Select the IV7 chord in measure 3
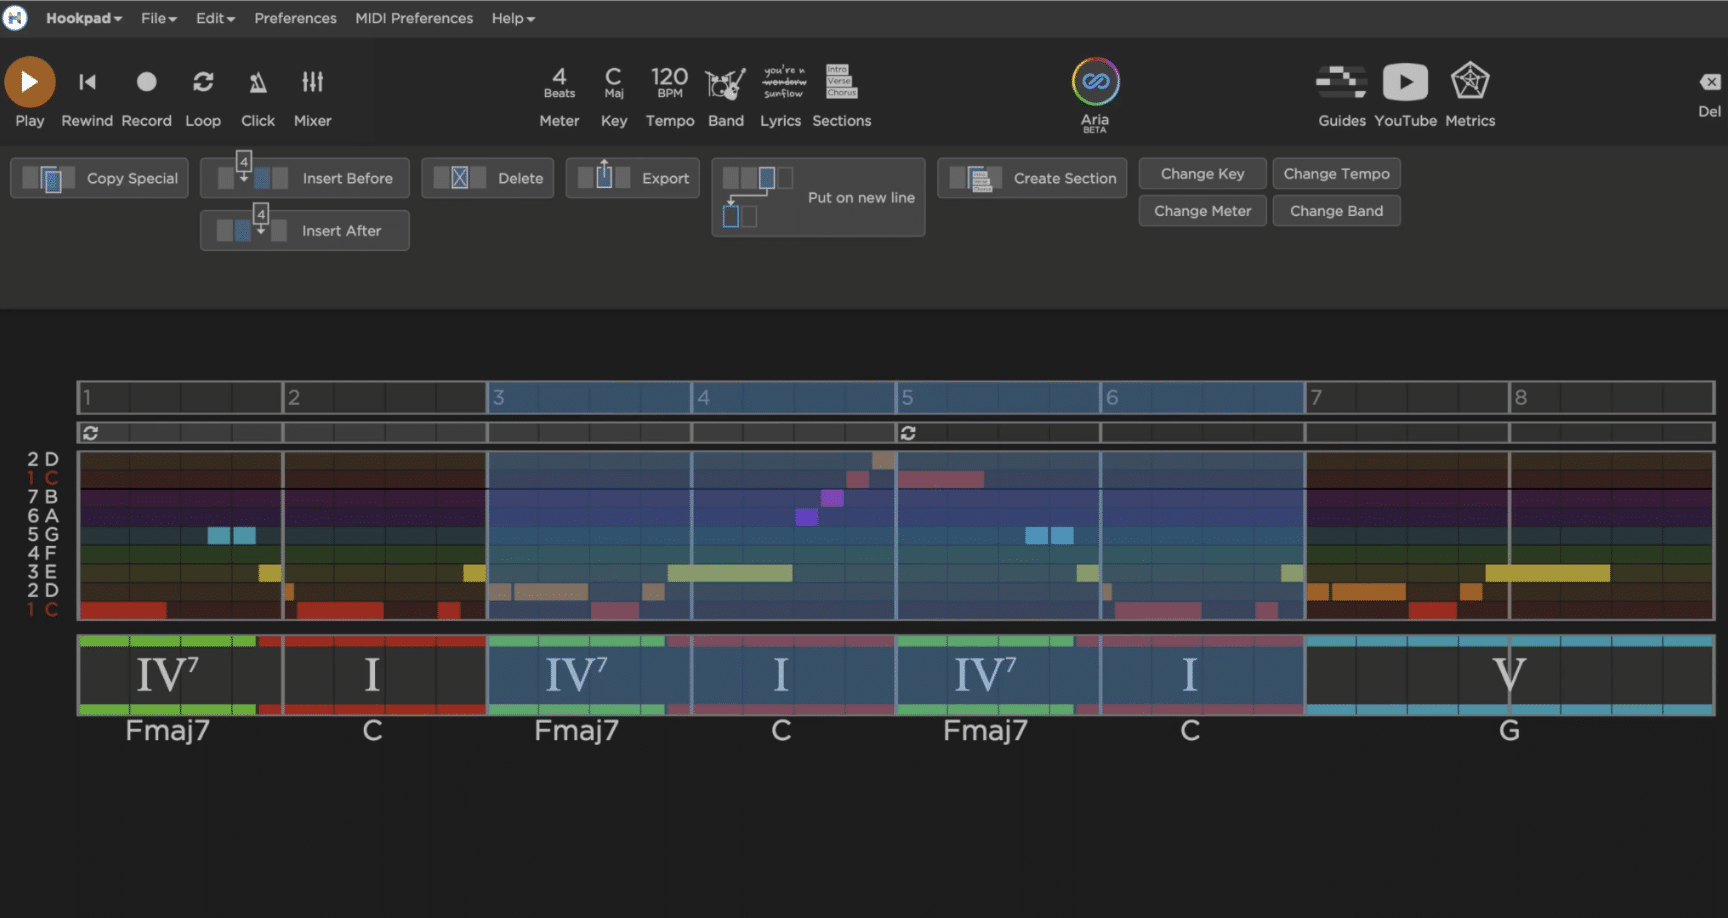1728x918 pixels. click(x=577, y=675)
